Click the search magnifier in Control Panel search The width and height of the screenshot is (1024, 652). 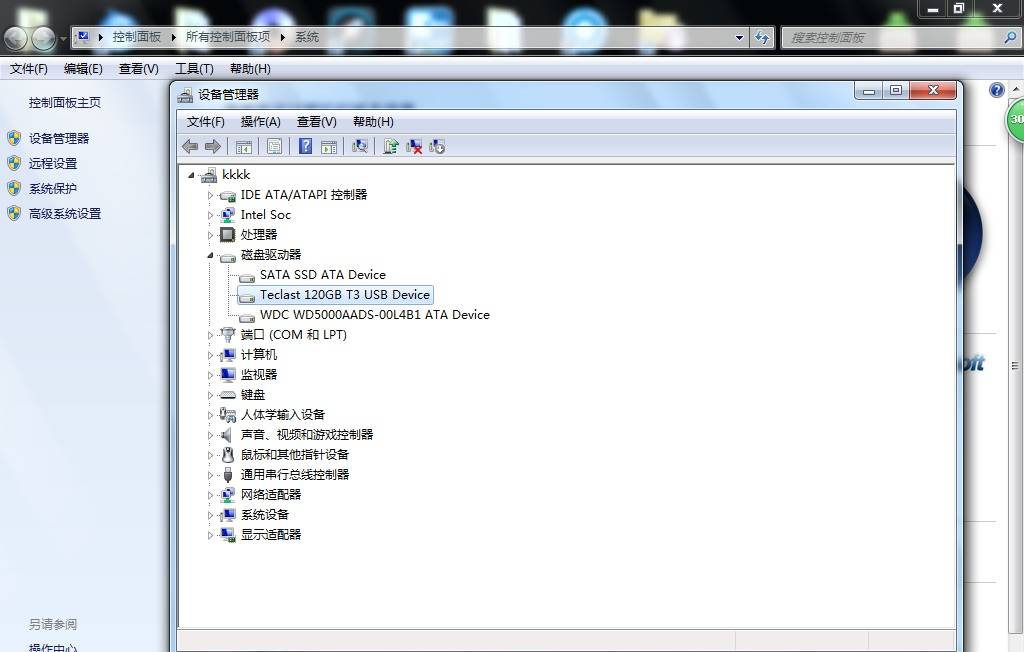pyautogui.click(x=1010, y=37)
